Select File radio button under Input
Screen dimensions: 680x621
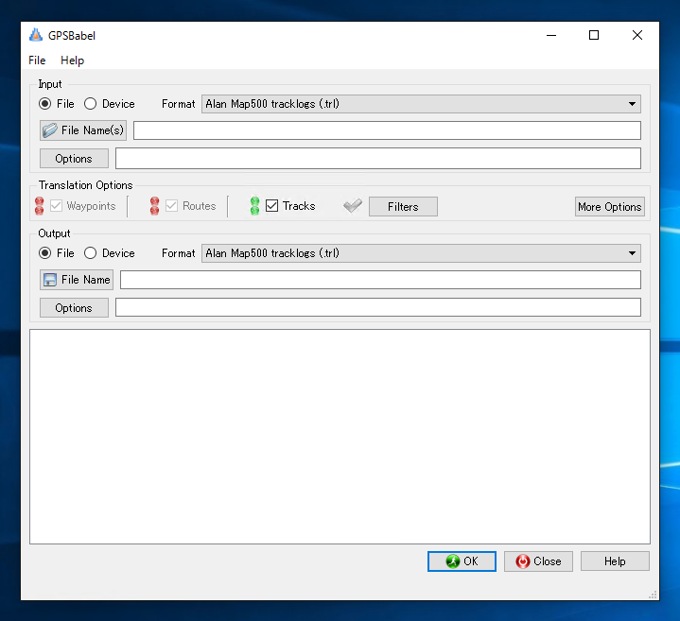point(45,104)
